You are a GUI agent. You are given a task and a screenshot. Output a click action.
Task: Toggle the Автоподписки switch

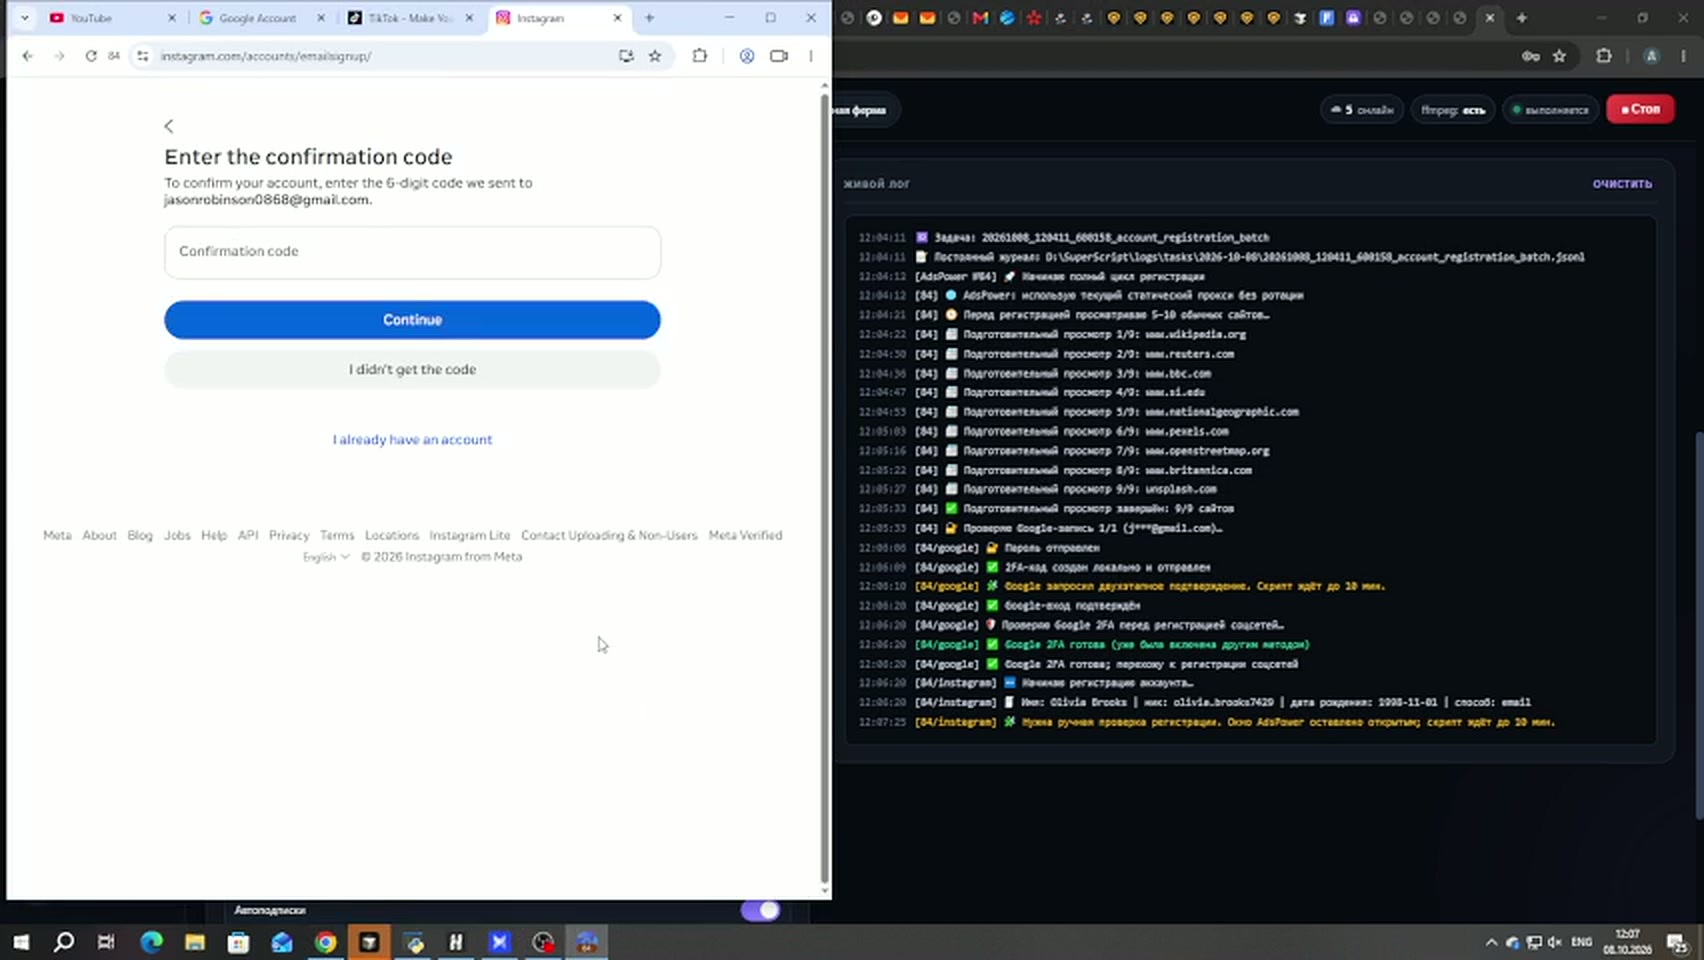pos(761,910)
